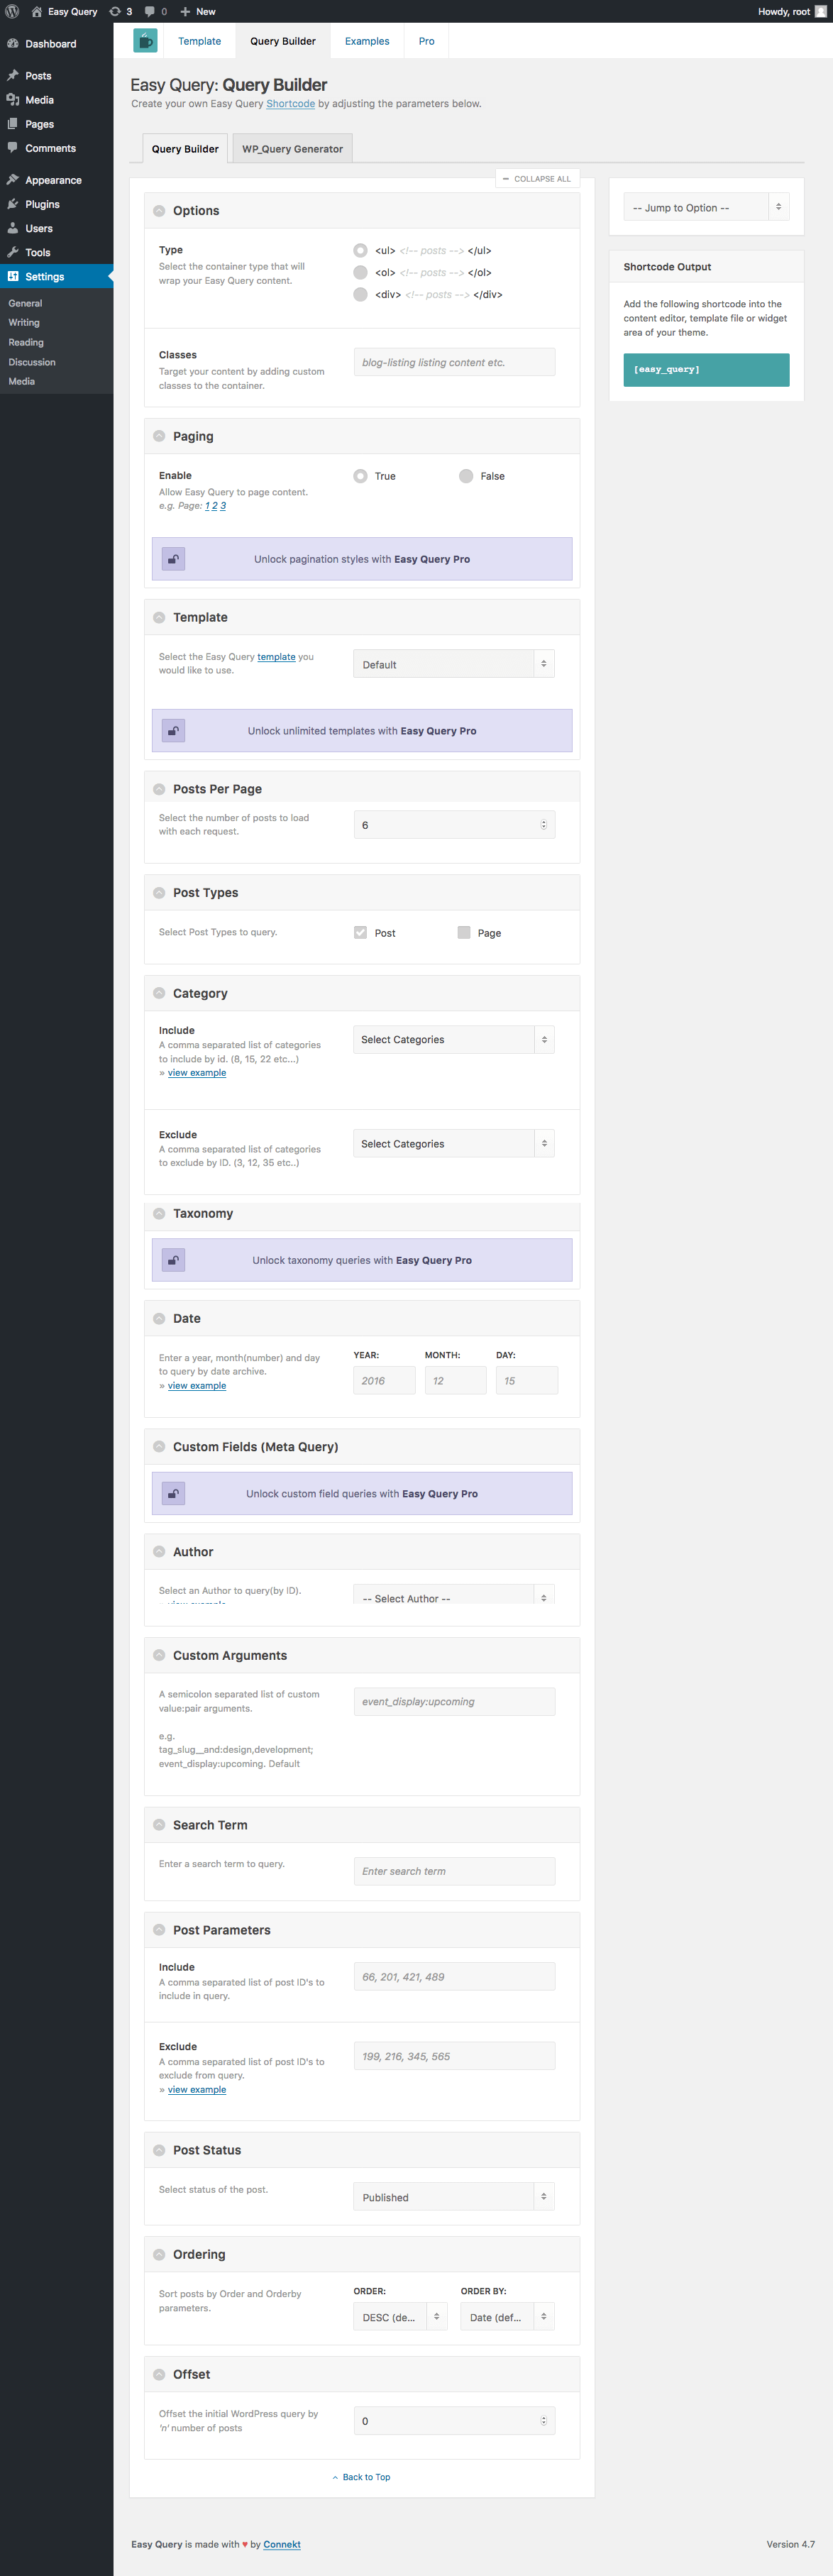The width and height of the screenshot is (833, 2576).
Task: Collapse the Offset section icon
Action: (159, 2374)
